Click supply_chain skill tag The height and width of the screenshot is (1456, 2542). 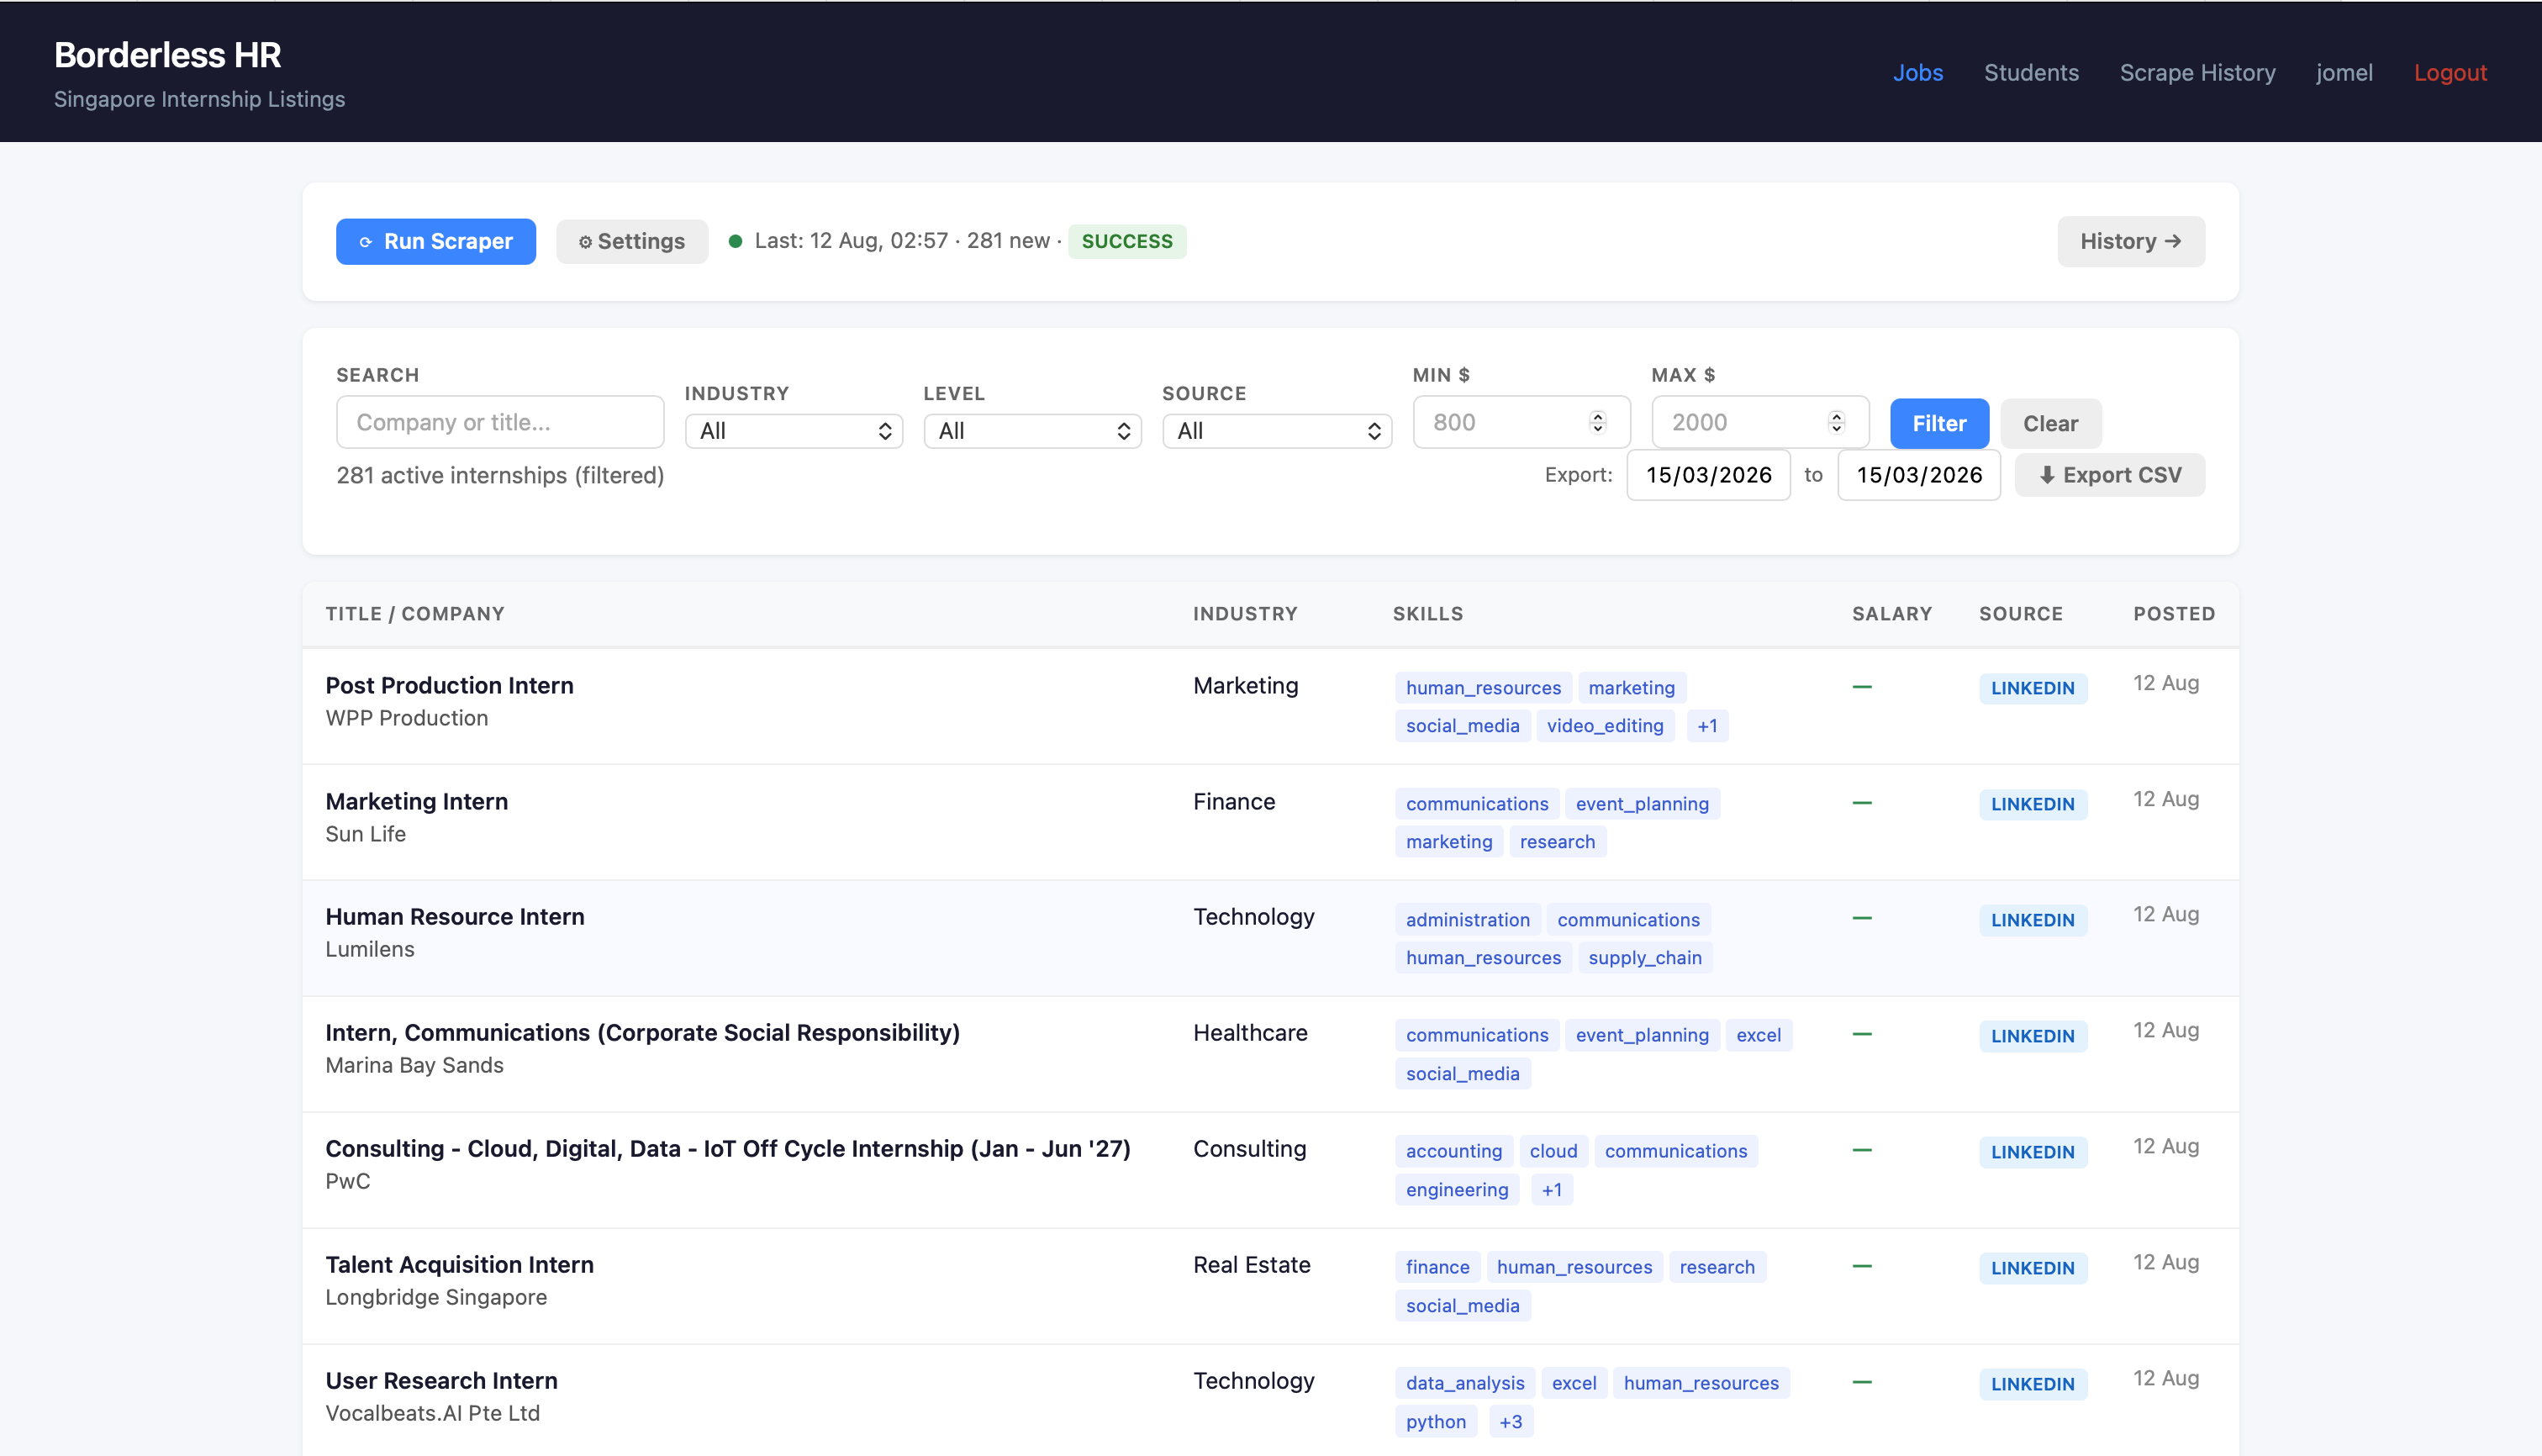coord(1644,958)
